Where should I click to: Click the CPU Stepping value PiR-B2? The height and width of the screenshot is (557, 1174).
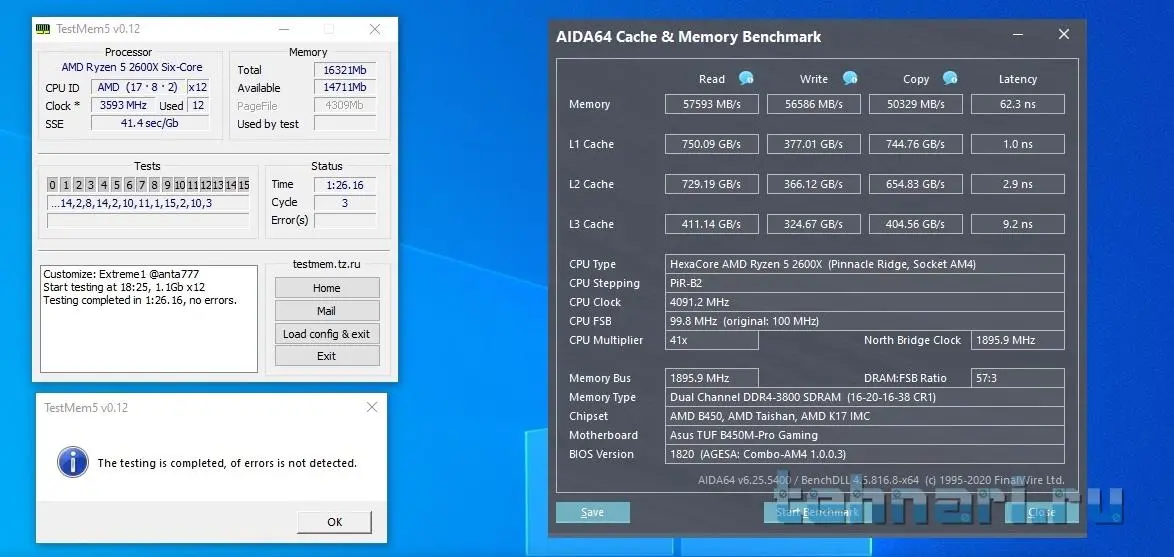click(x=865, y=283)
